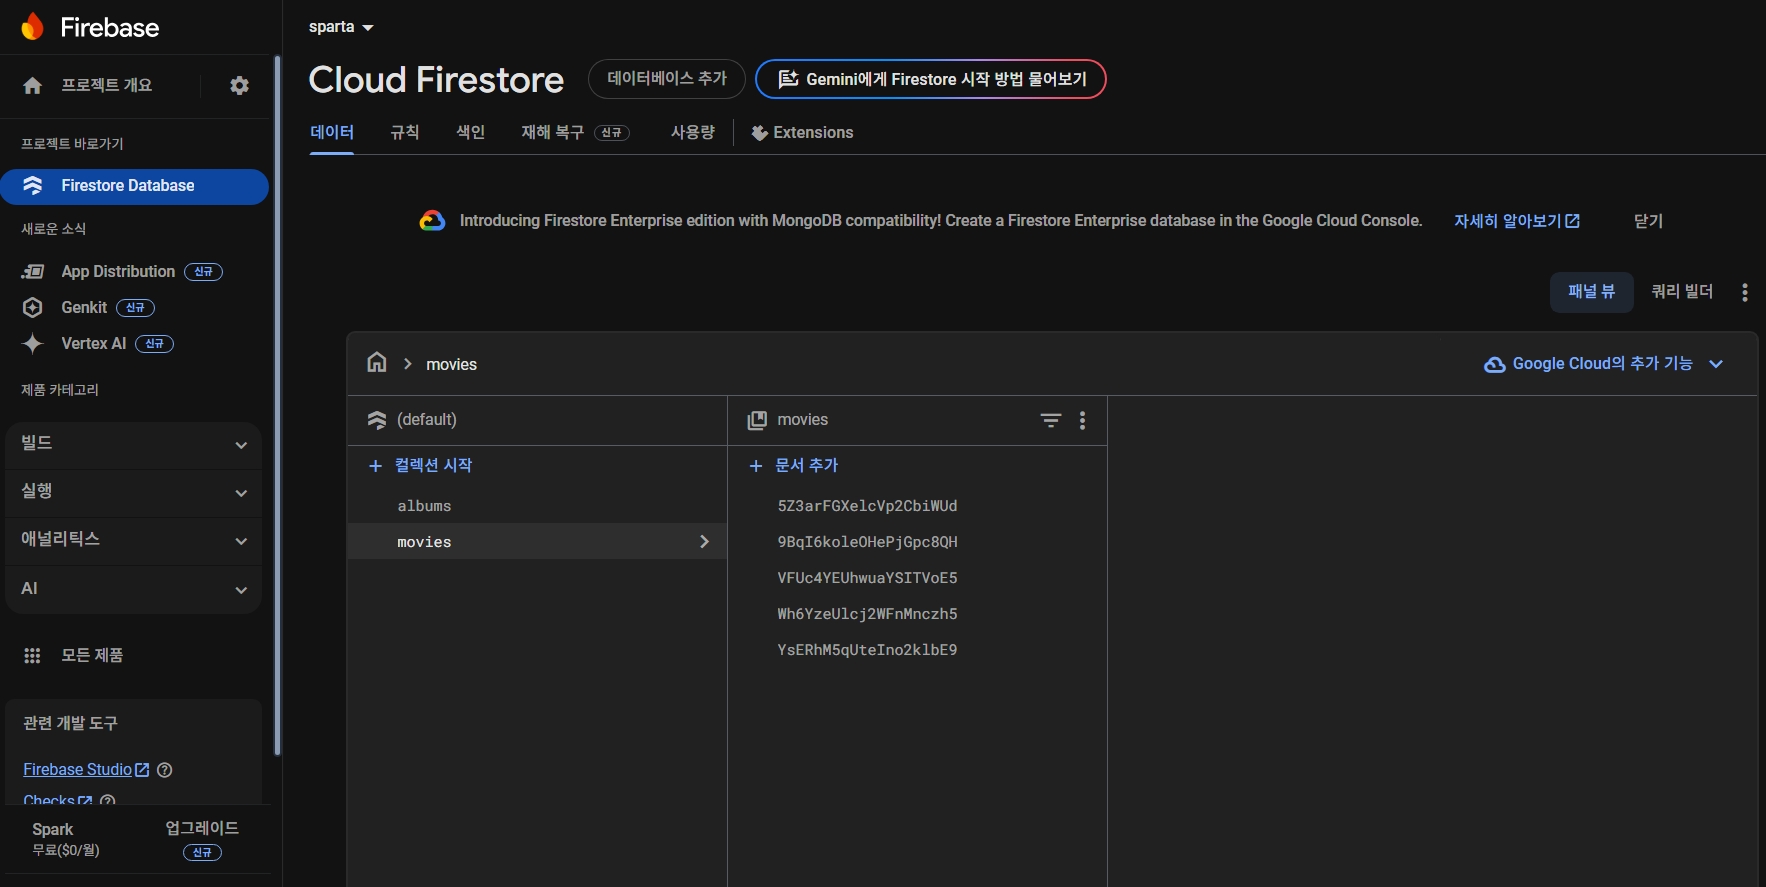Select the 패널 뷰 view button

[1592, 292]
